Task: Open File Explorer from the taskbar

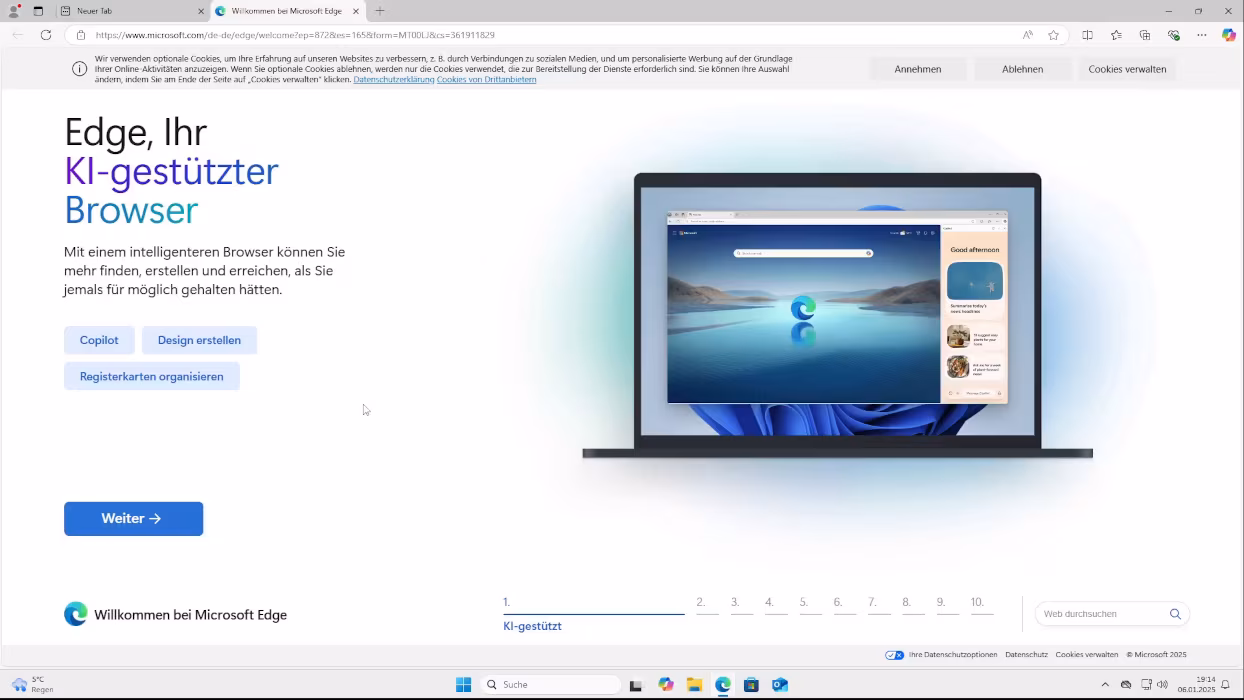Action: (694, 685)
